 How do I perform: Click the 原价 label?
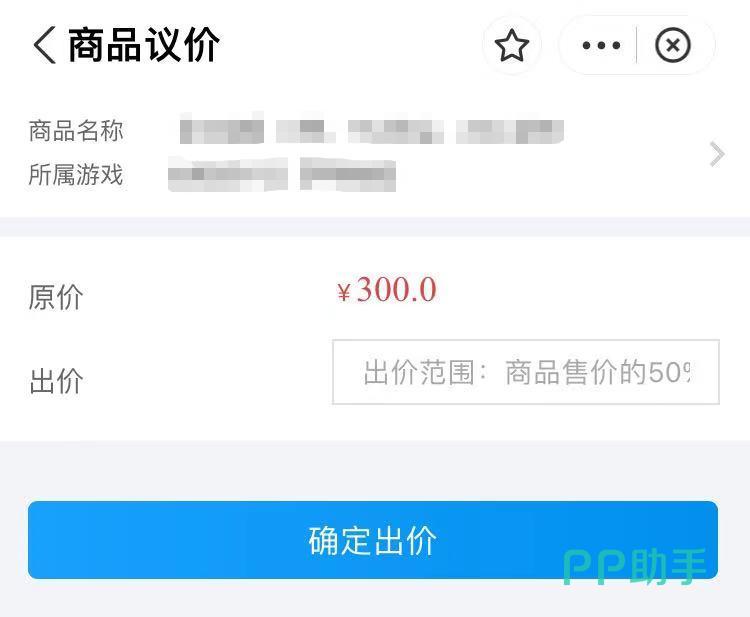click(x=56, y=297)
